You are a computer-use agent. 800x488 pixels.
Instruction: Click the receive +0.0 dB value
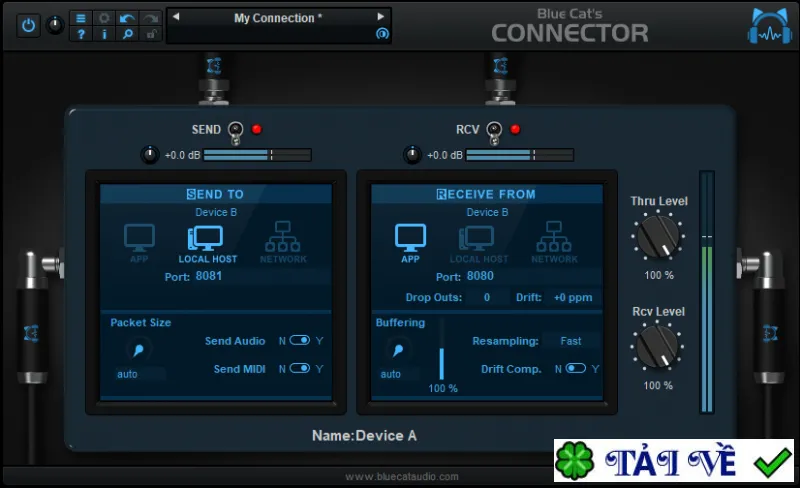(x=445, y=155)
